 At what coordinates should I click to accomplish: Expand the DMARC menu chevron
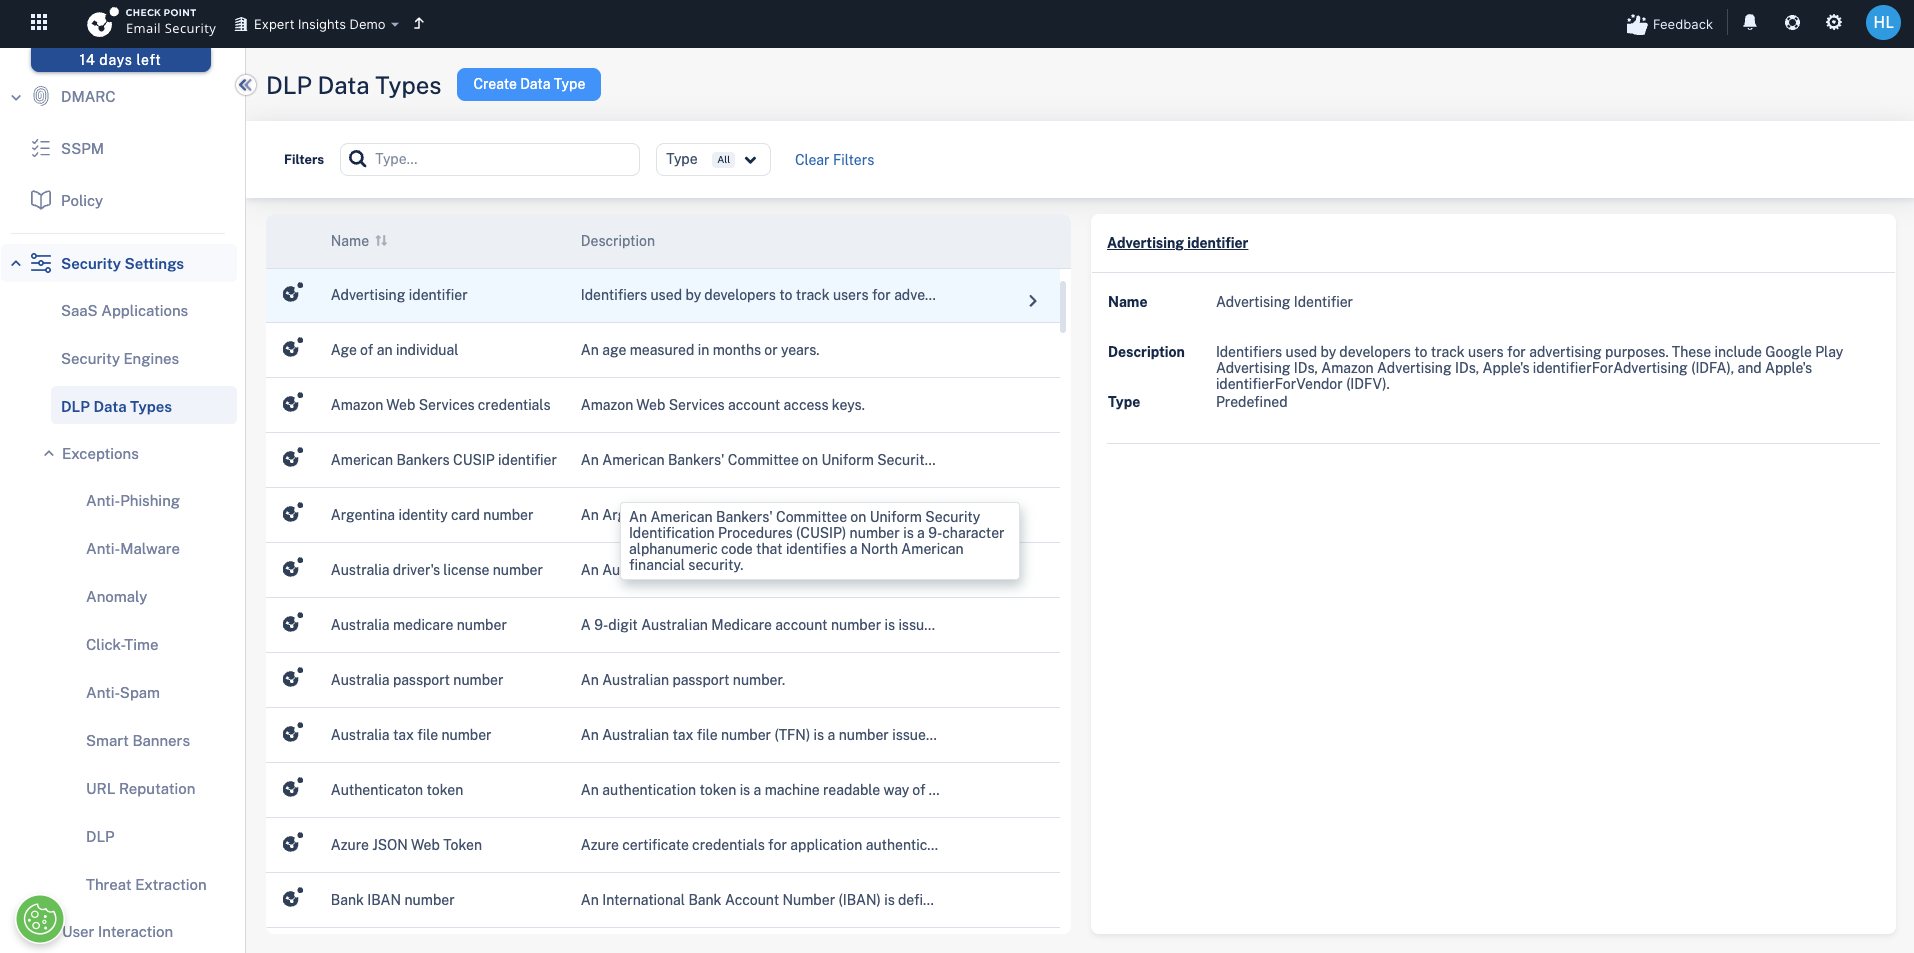pyautogui.click(x=16, y=97)
